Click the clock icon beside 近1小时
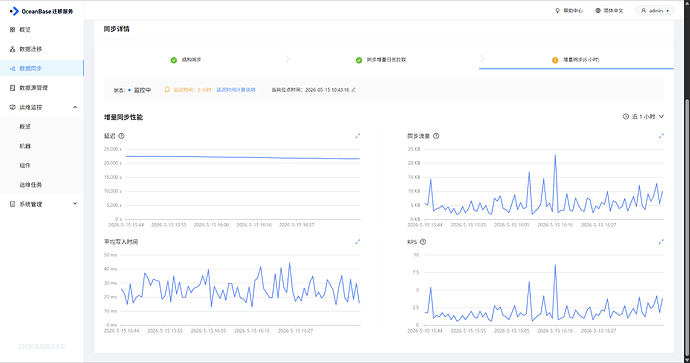Screen dimensions: 690x363 pyautogui.click(x=626, y=117)
